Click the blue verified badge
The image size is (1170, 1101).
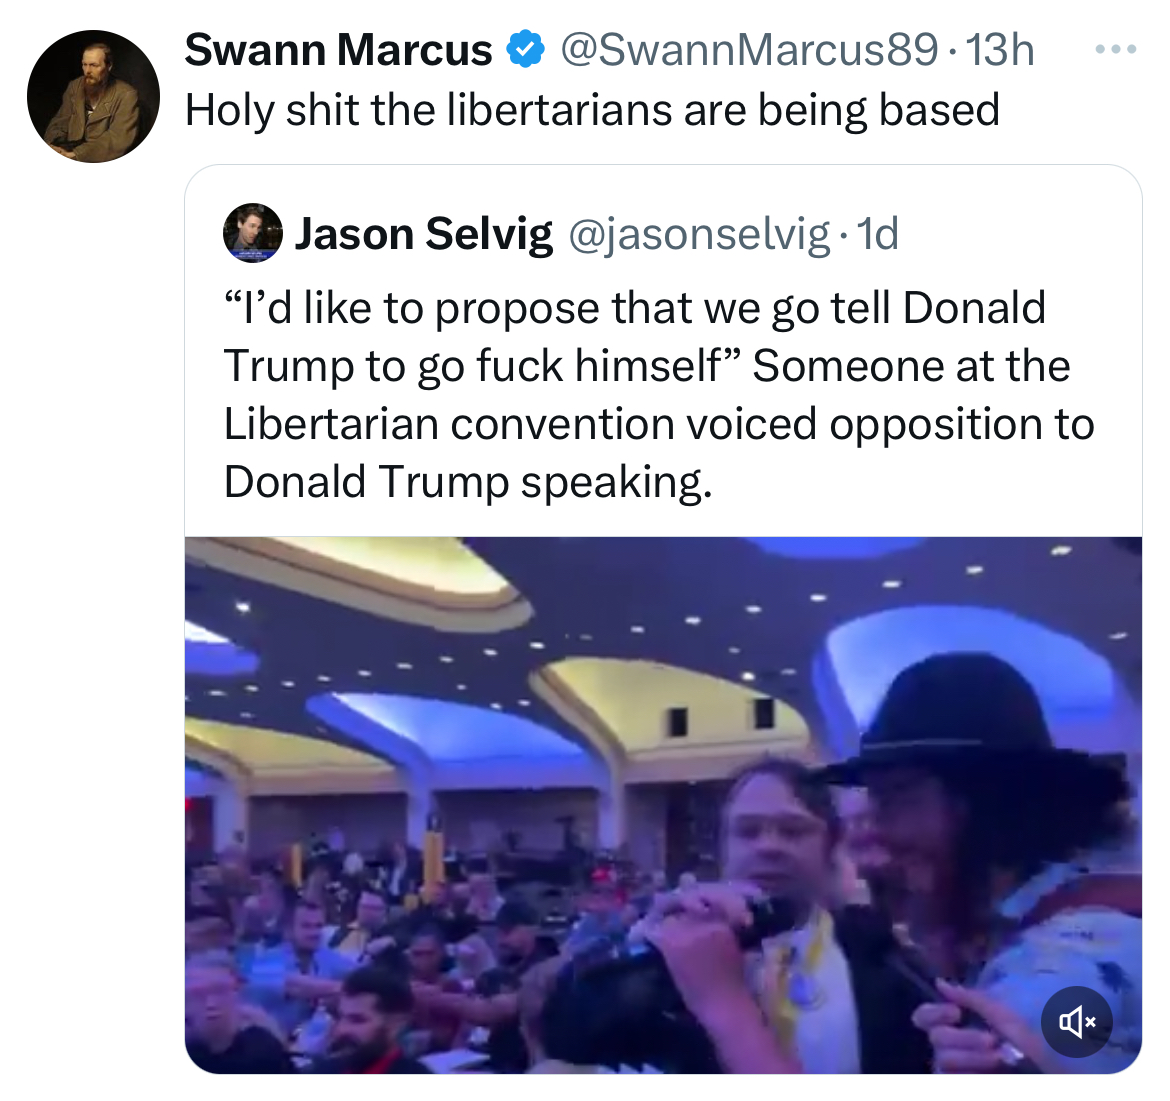(526, 50)
